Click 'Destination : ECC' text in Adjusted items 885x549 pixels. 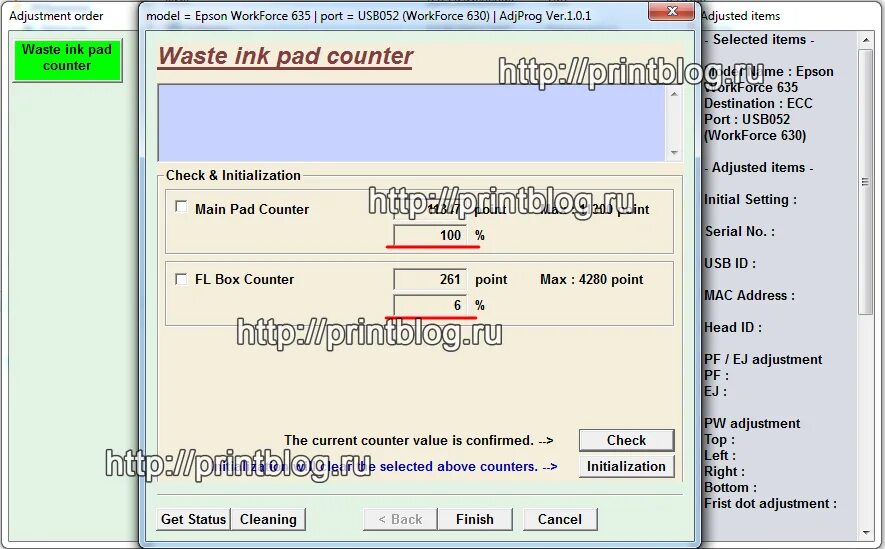coord(758,103)
